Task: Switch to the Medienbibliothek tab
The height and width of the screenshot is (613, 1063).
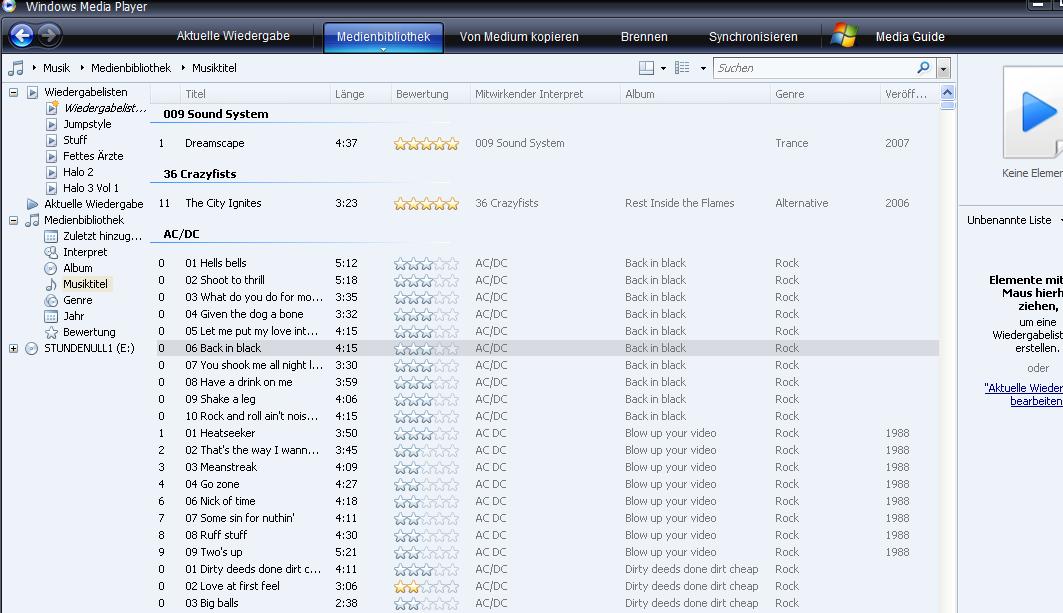Action: tap(384, 37)
